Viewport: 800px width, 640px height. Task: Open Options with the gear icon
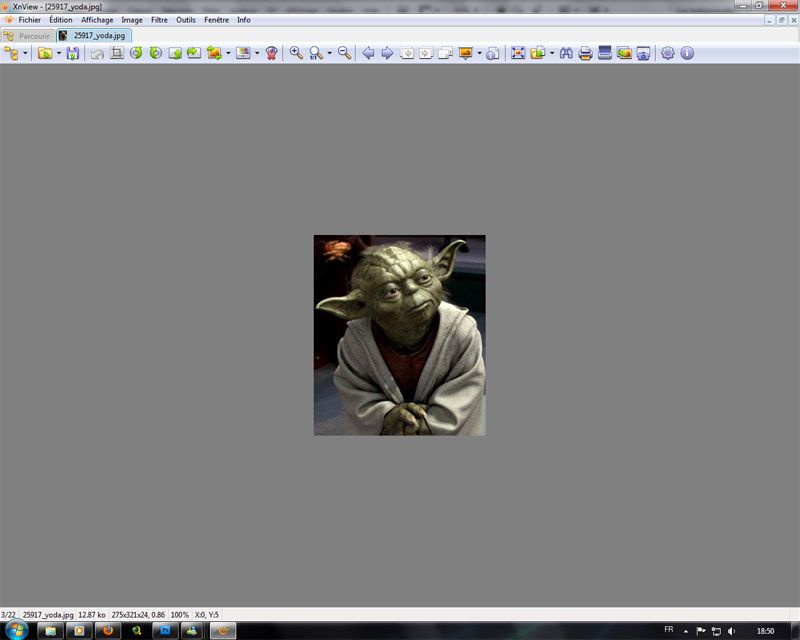667,53
